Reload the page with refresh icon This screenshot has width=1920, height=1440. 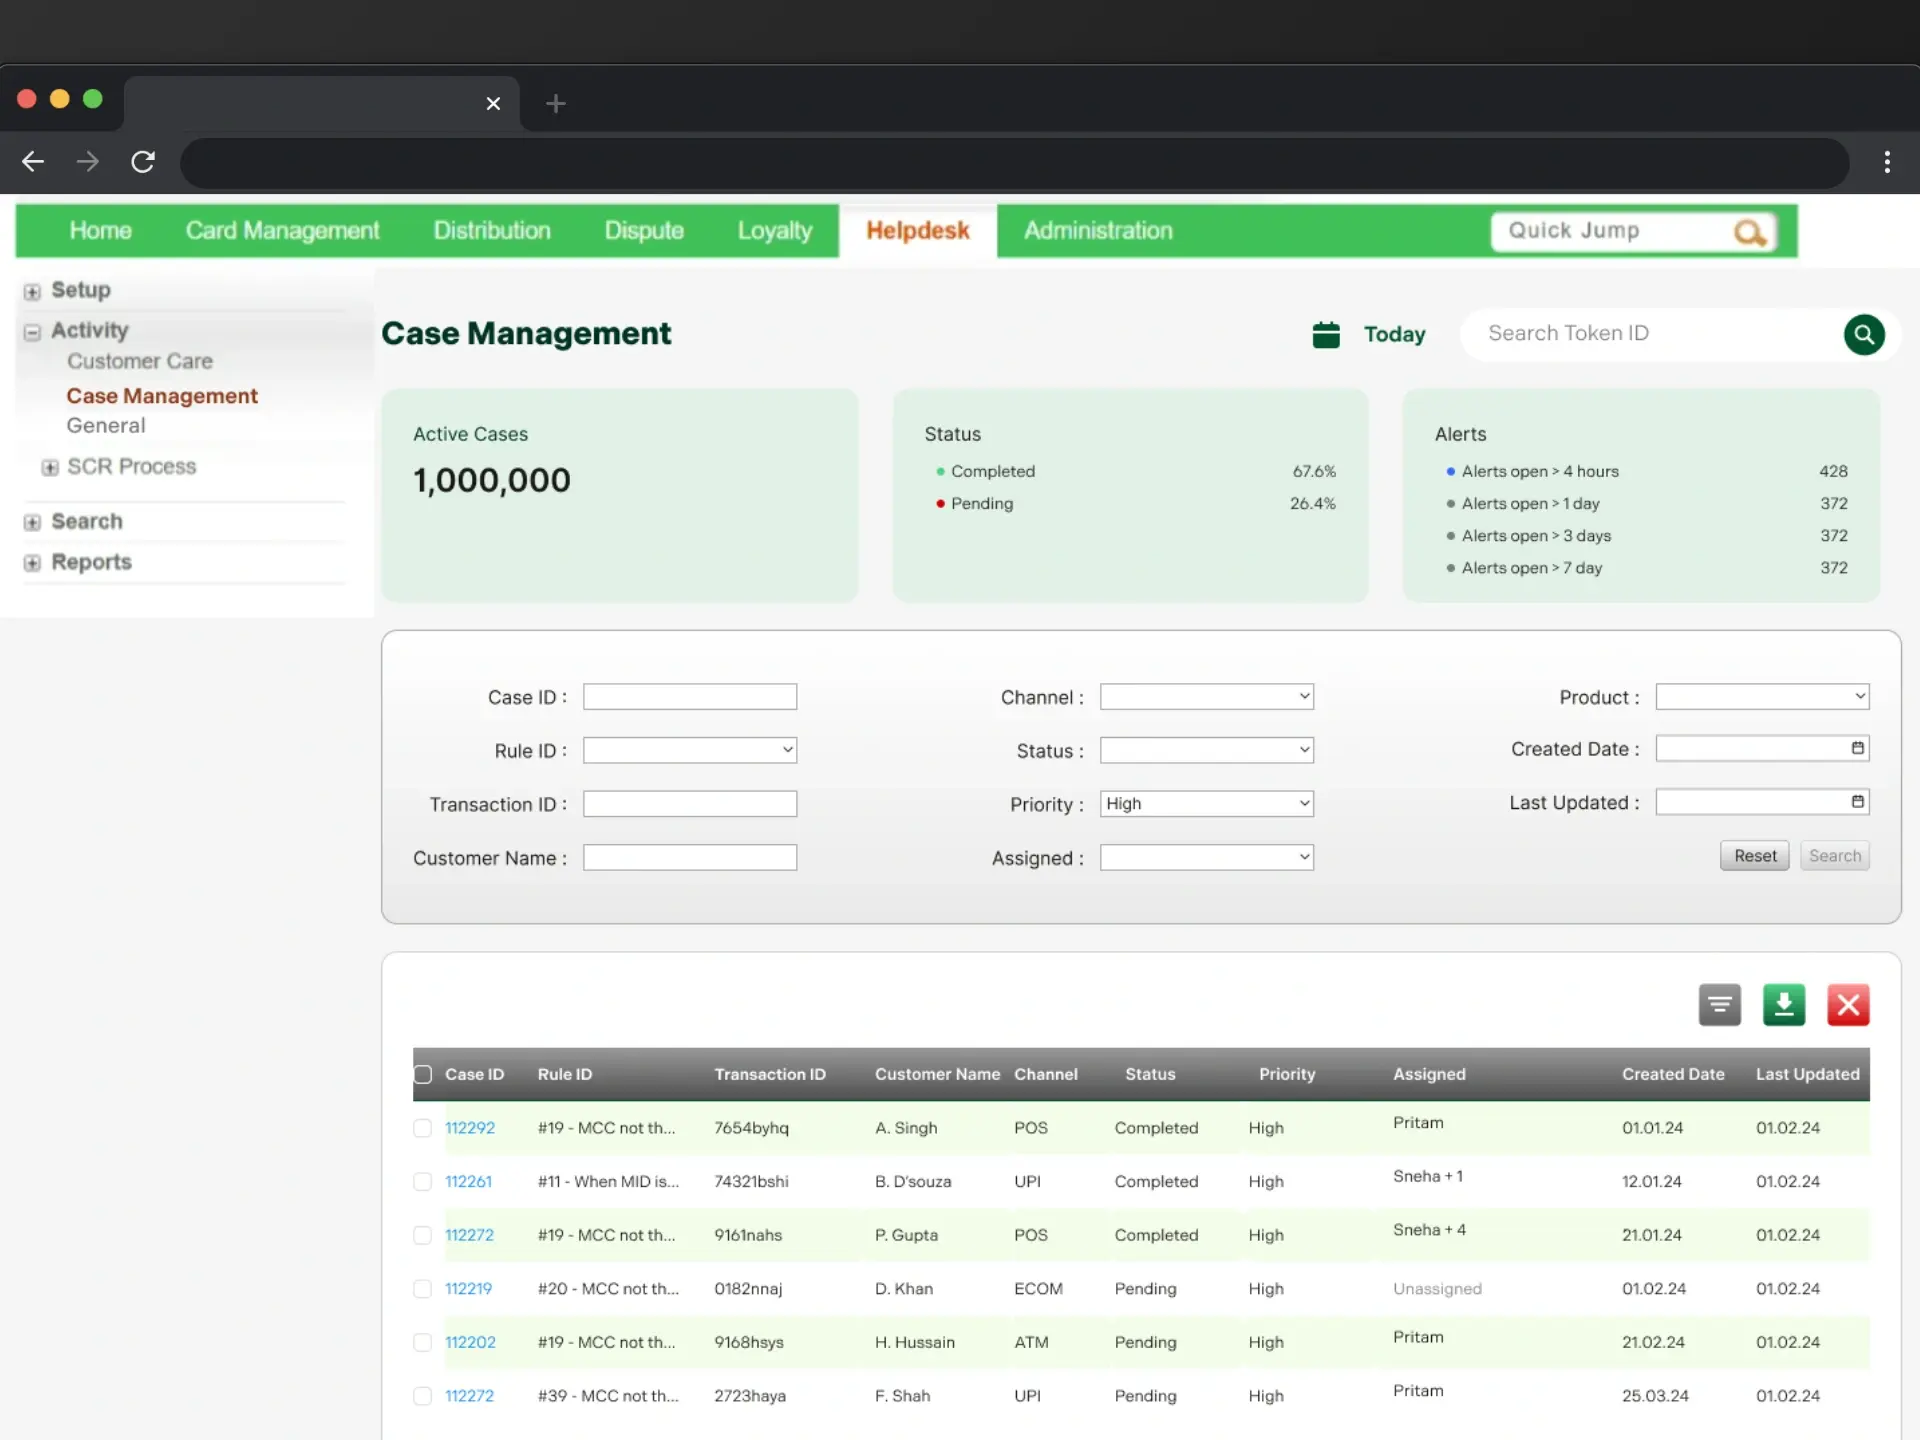pos(143,162)
